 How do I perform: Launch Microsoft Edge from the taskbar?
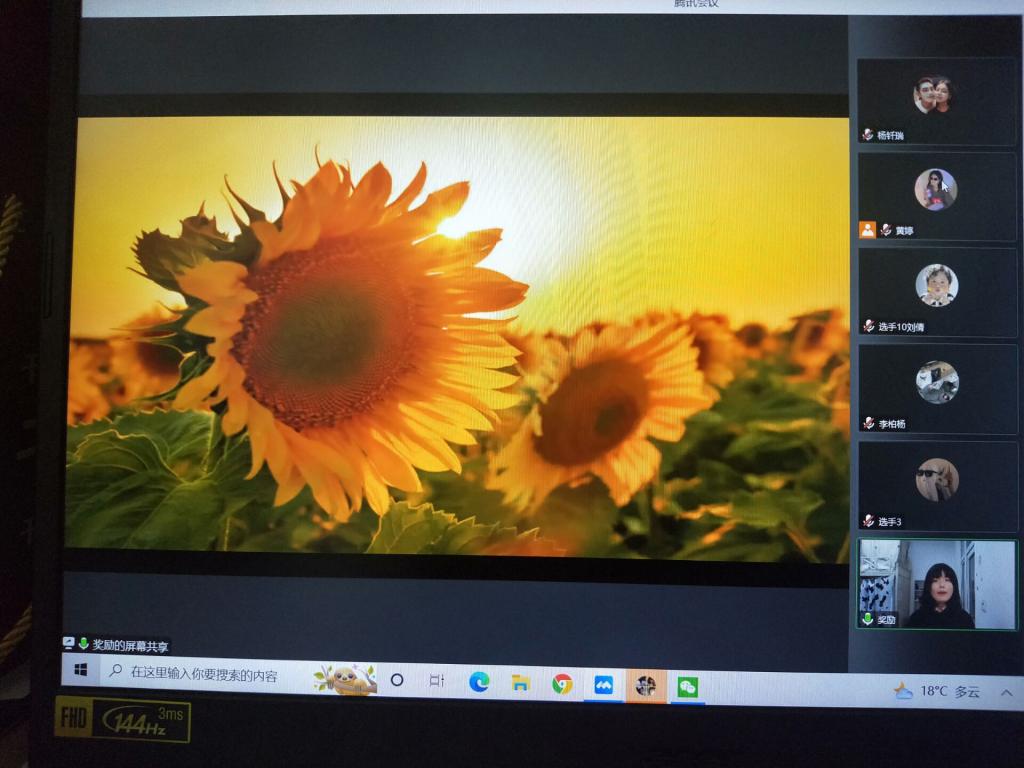point(480,682)
